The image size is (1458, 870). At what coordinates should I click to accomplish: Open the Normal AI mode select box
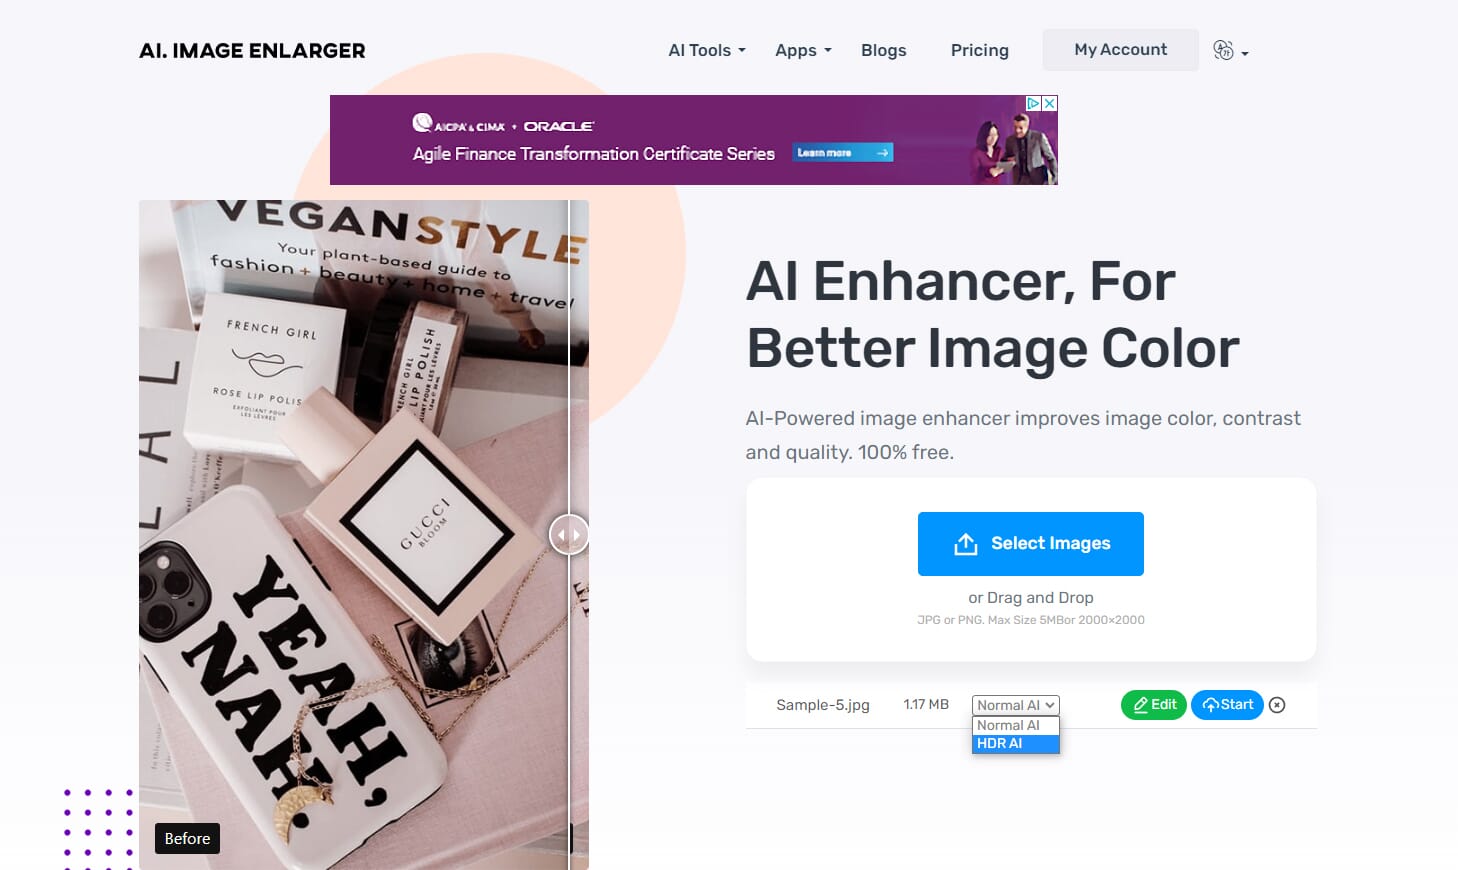coord(1015,705)
